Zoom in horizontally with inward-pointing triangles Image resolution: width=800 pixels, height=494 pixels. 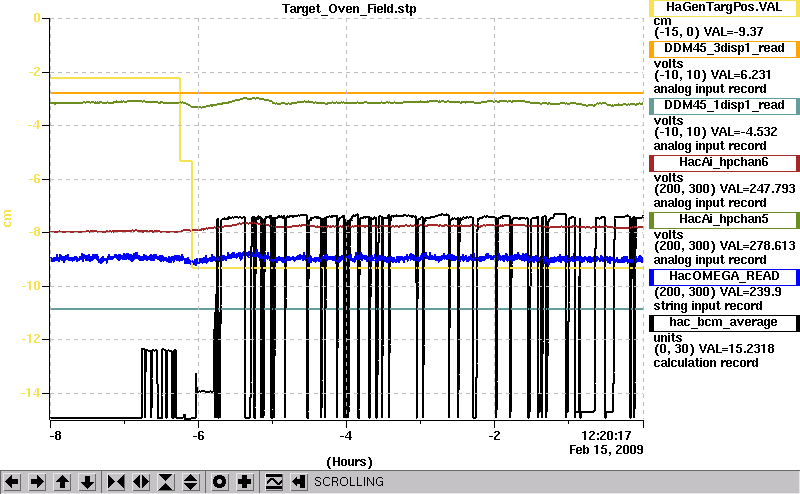click(x=116, y=482)
